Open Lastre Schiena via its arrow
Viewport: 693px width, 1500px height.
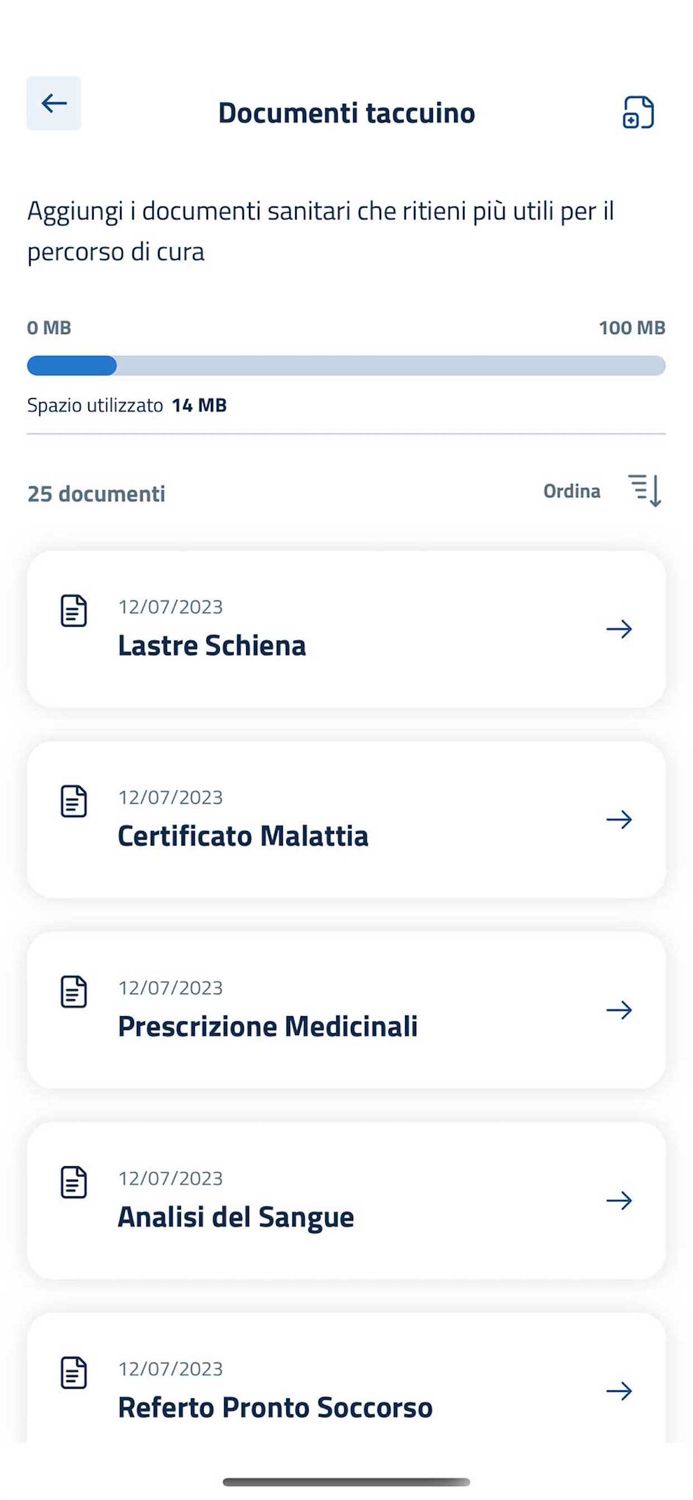pos(619,629)
